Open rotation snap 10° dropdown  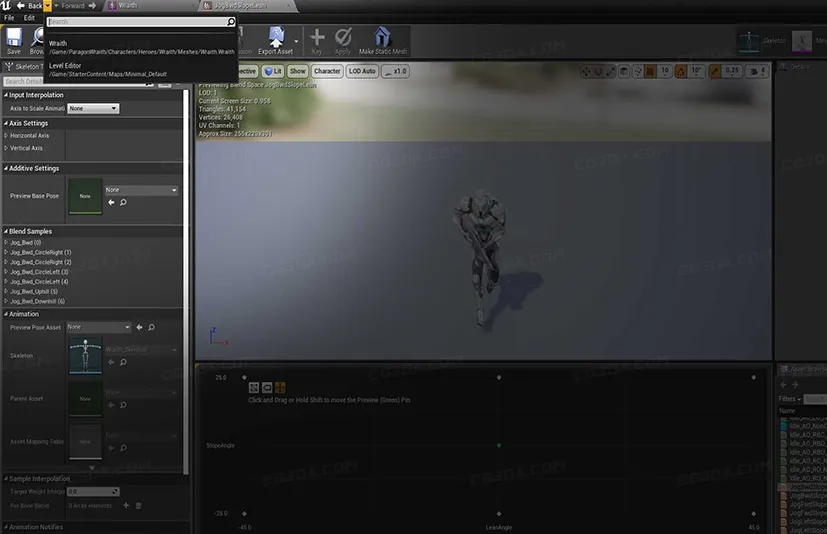point(696,71)
